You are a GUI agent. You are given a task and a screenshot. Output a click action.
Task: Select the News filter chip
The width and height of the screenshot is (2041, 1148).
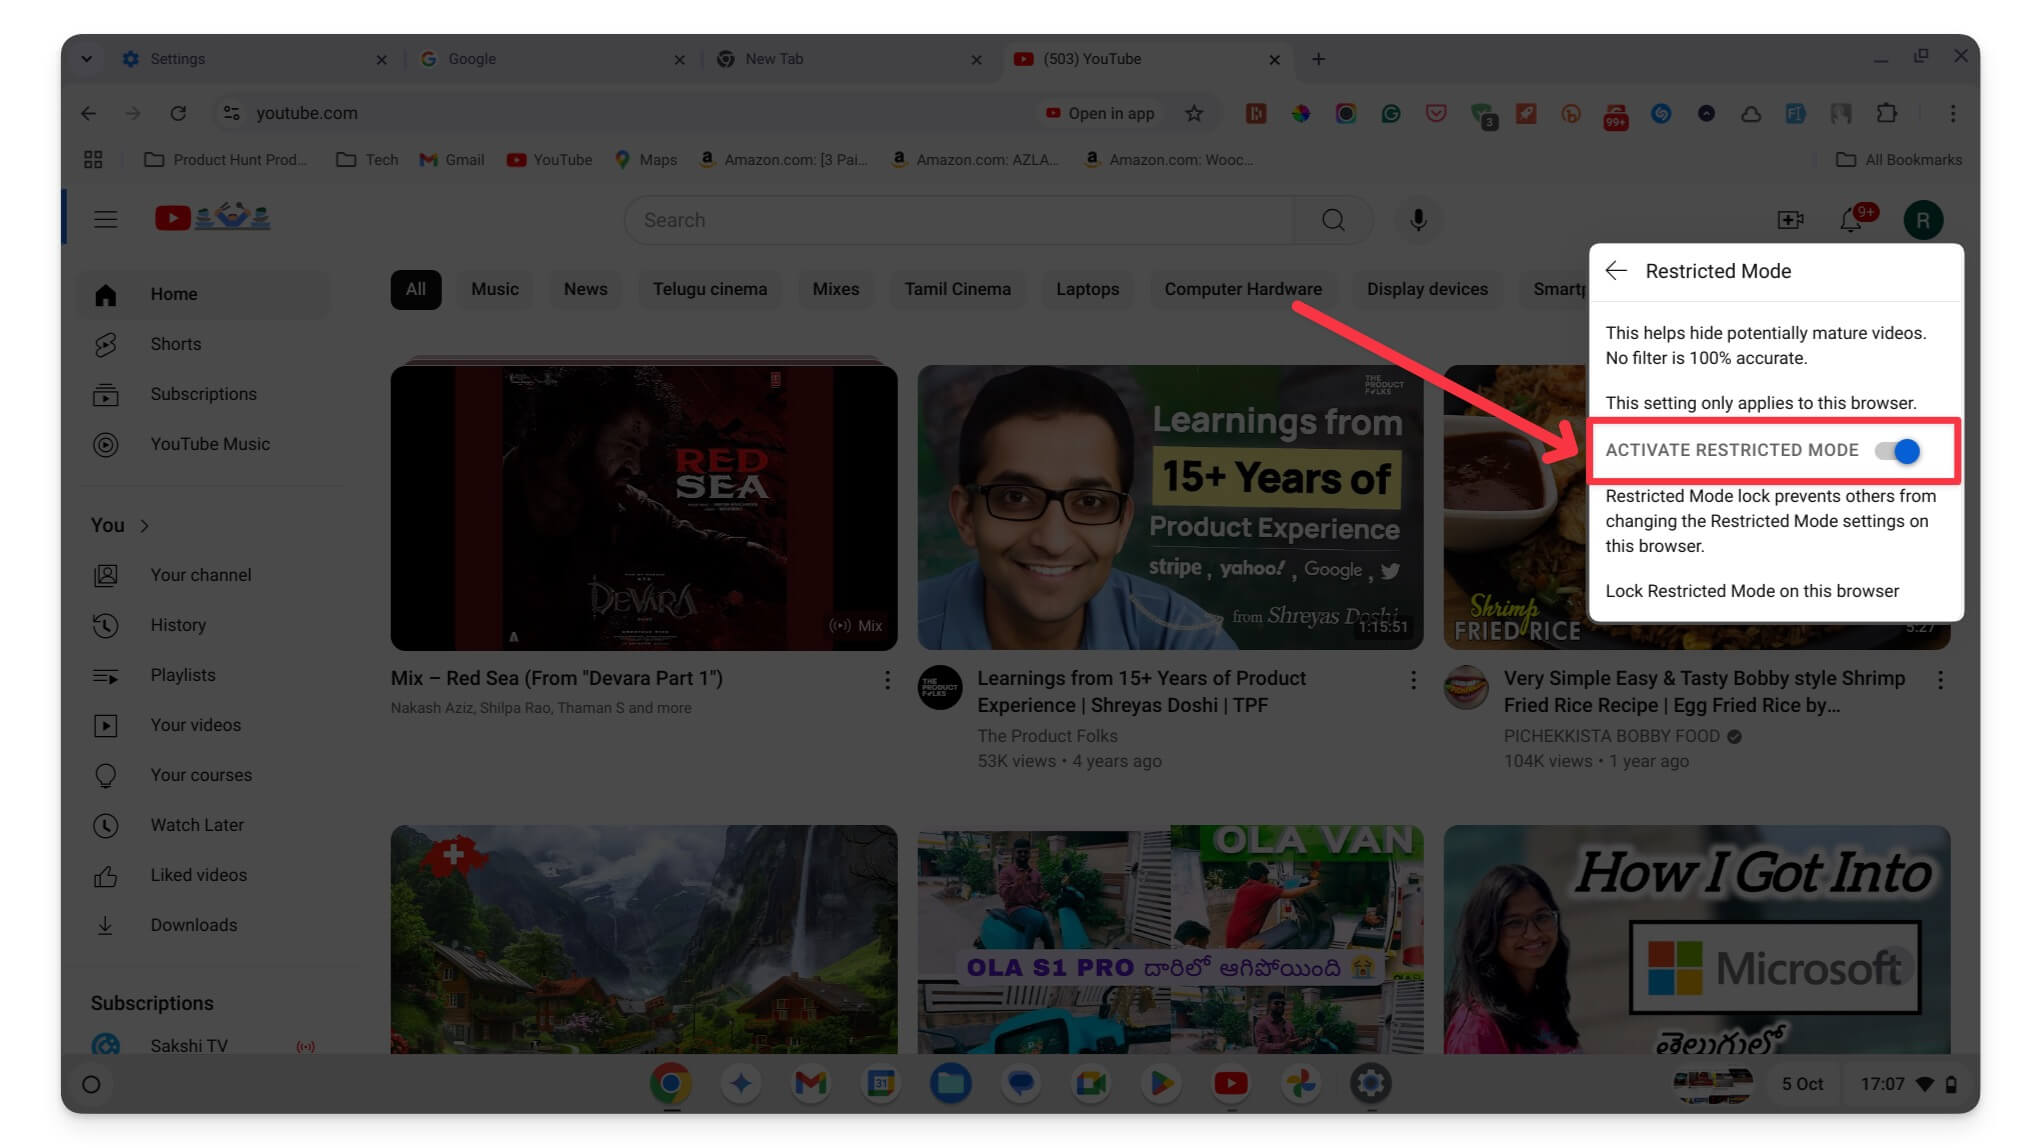(x=586, y=289)
